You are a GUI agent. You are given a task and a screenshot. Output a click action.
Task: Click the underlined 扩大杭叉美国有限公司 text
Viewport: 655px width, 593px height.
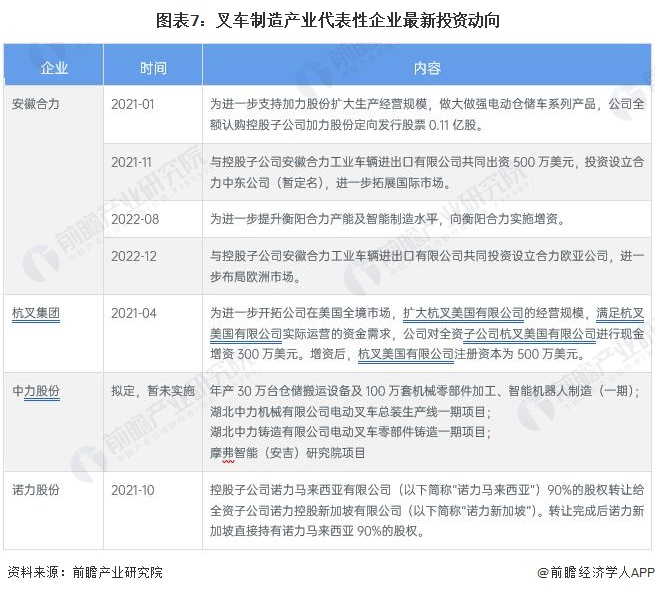[463, 313]
